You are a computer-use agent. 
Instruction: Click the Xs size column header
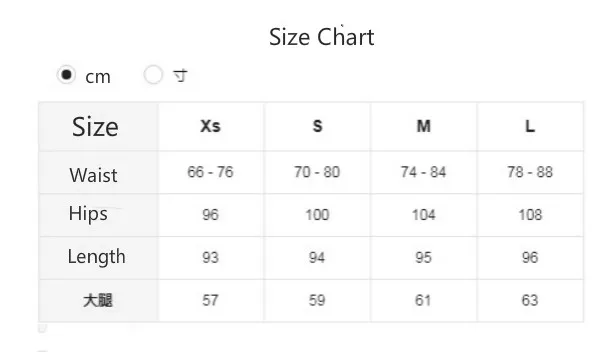210,126
